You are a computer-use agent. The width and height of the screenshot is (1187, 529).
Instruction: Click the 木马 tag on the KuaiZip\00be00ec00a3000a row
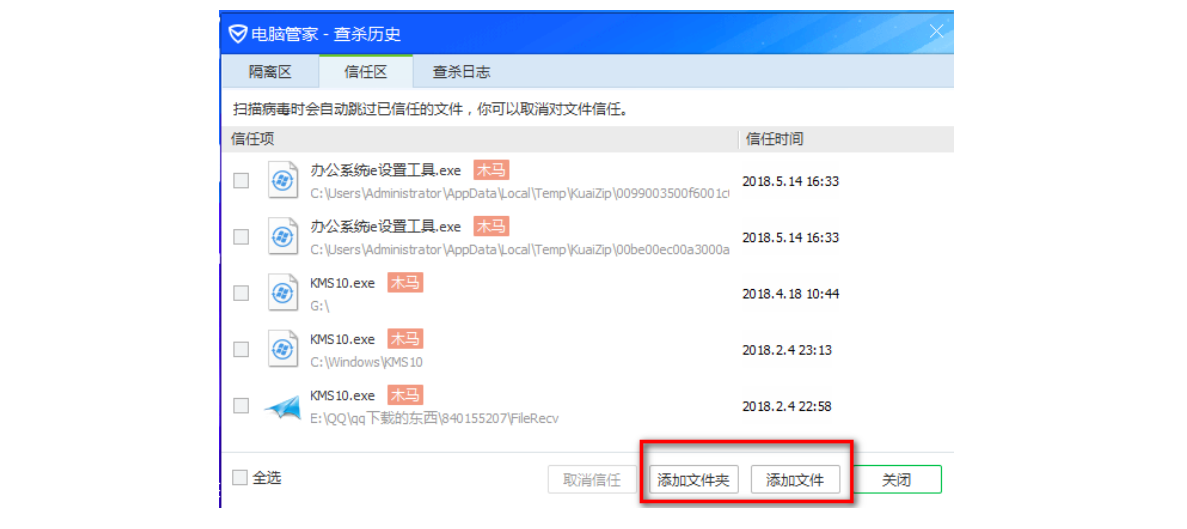(x=491, y=226)
